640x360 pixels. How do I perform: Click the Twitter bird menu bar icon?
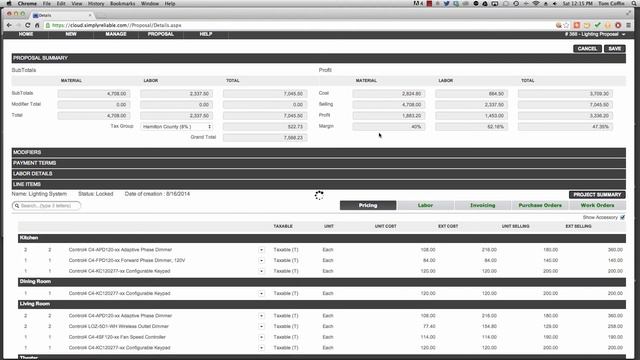447,3
